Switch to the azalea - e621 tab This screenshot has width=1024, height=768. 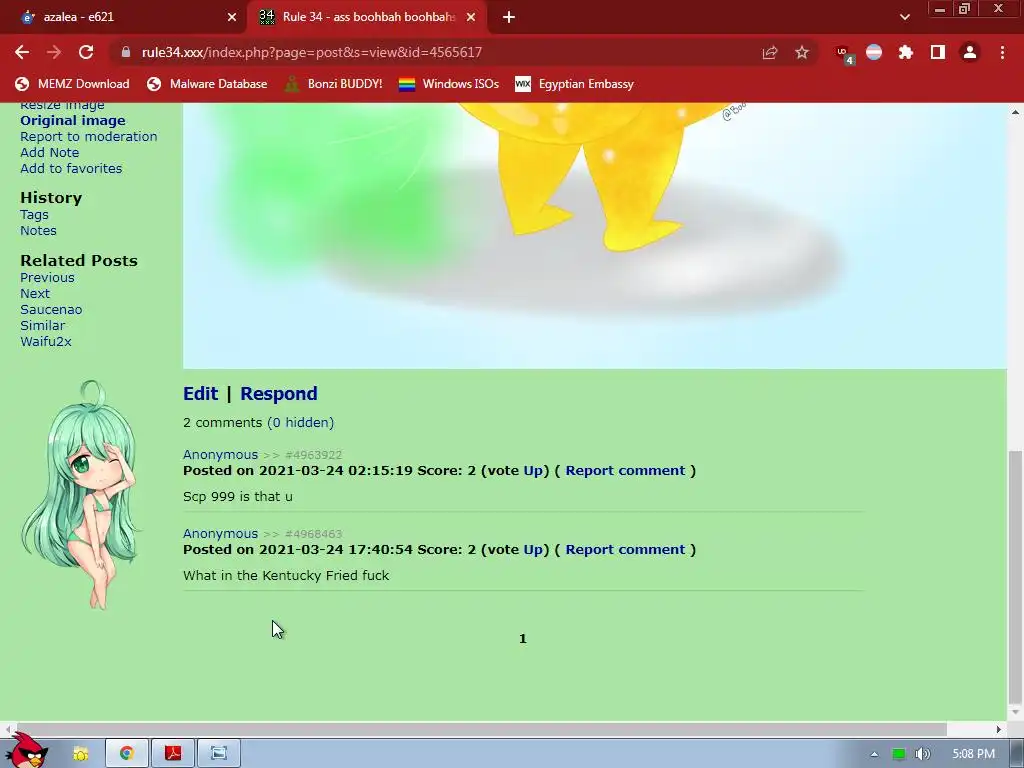[124, 17]
